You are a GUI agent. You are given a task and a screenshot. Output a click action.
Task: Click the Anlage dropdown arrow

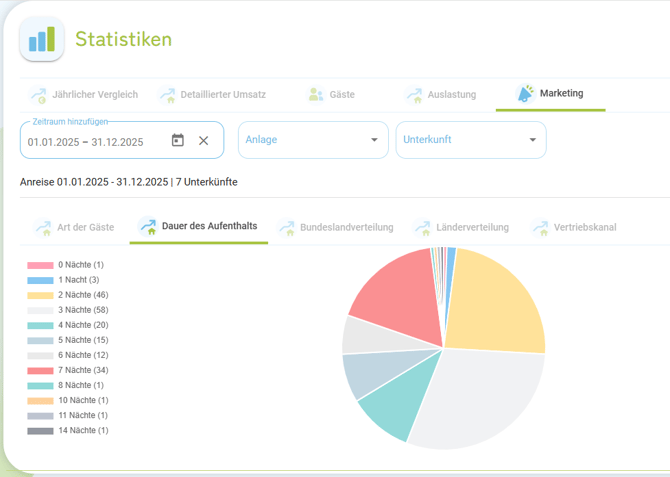[374, 140]
